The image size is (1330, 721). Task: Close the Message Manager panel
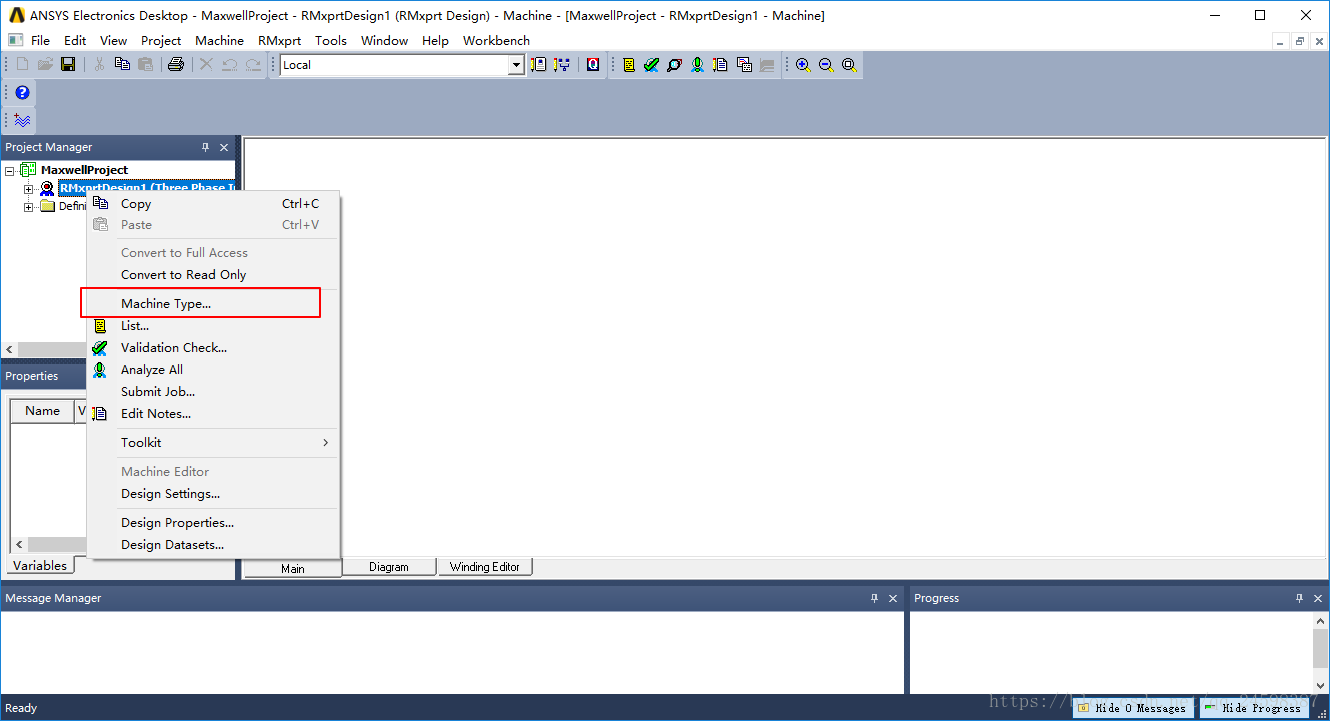tap(893, 598)
